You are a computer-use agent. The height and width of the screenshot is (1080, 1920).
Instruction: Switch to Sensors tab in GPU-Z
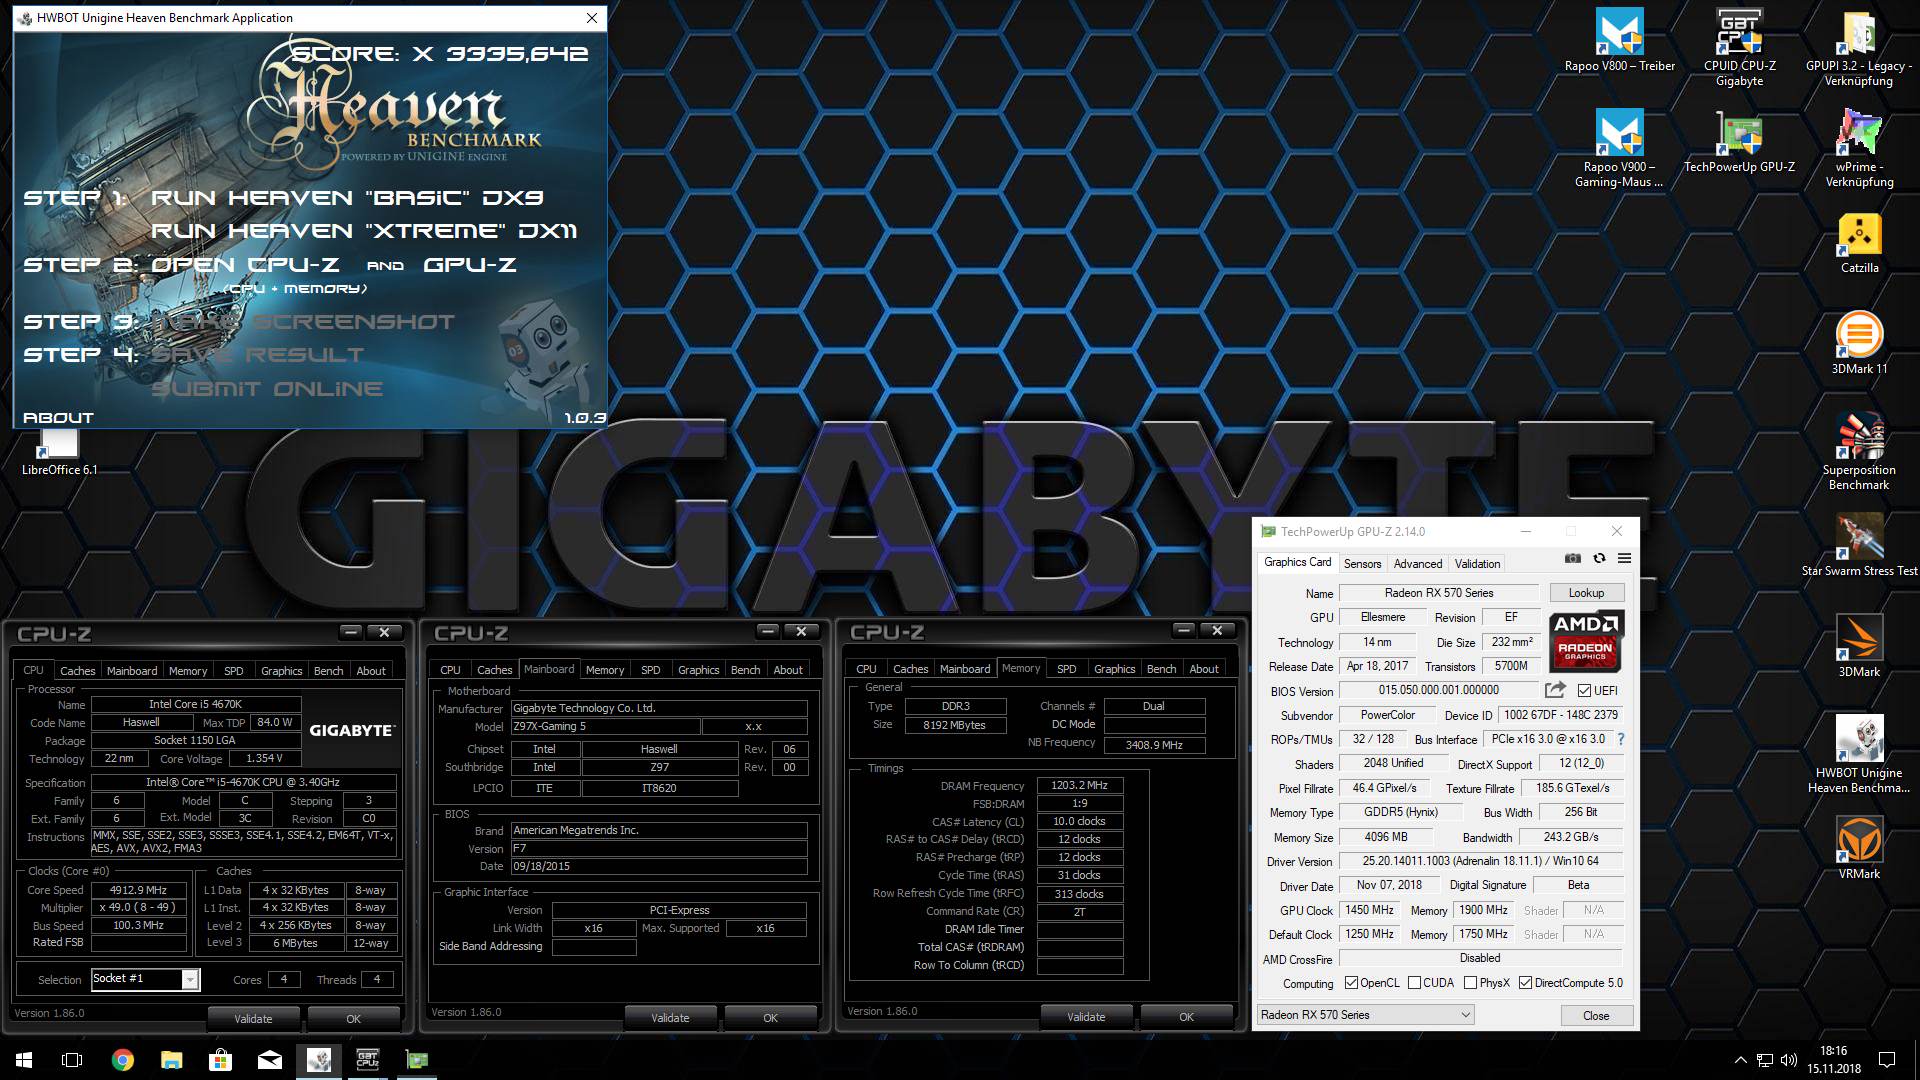click(1362, 564)
